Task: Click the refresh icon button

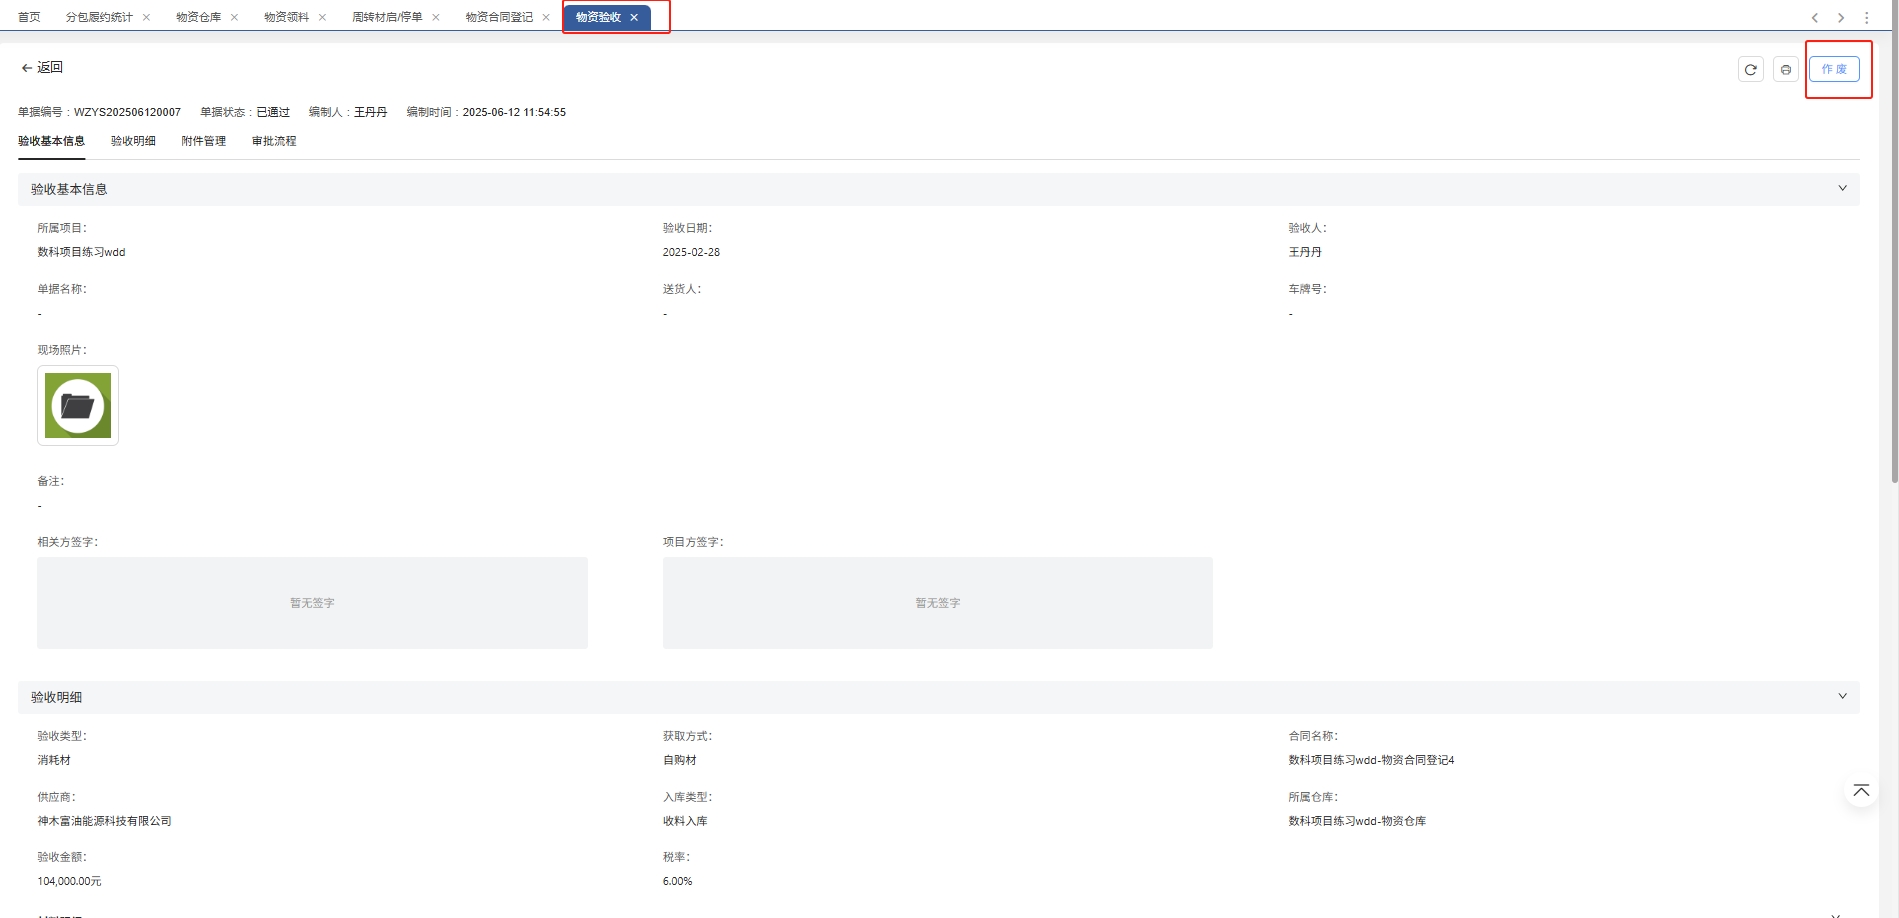Action: (1750, 70)
